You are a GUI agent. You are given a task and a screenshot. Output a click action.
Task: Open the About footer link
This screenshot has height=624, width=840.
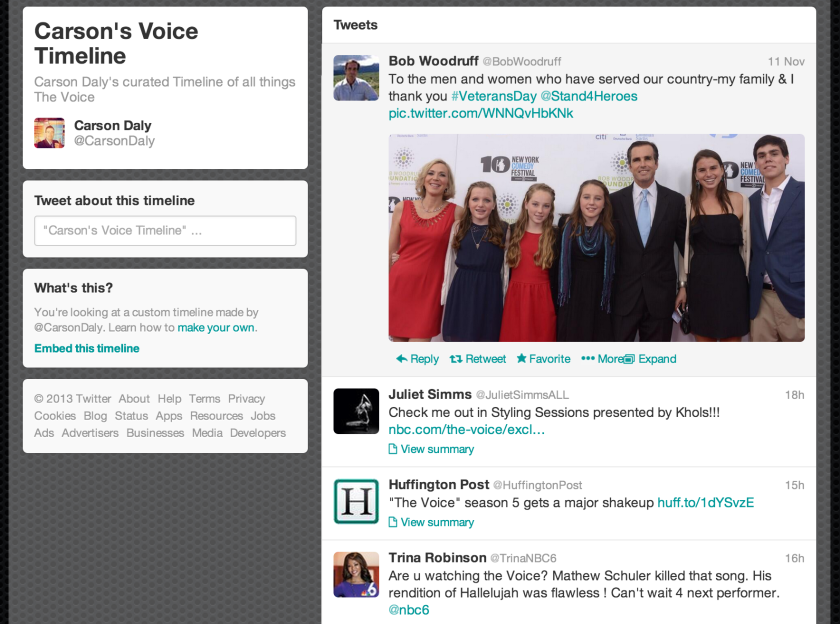click(x=134, y=399)
